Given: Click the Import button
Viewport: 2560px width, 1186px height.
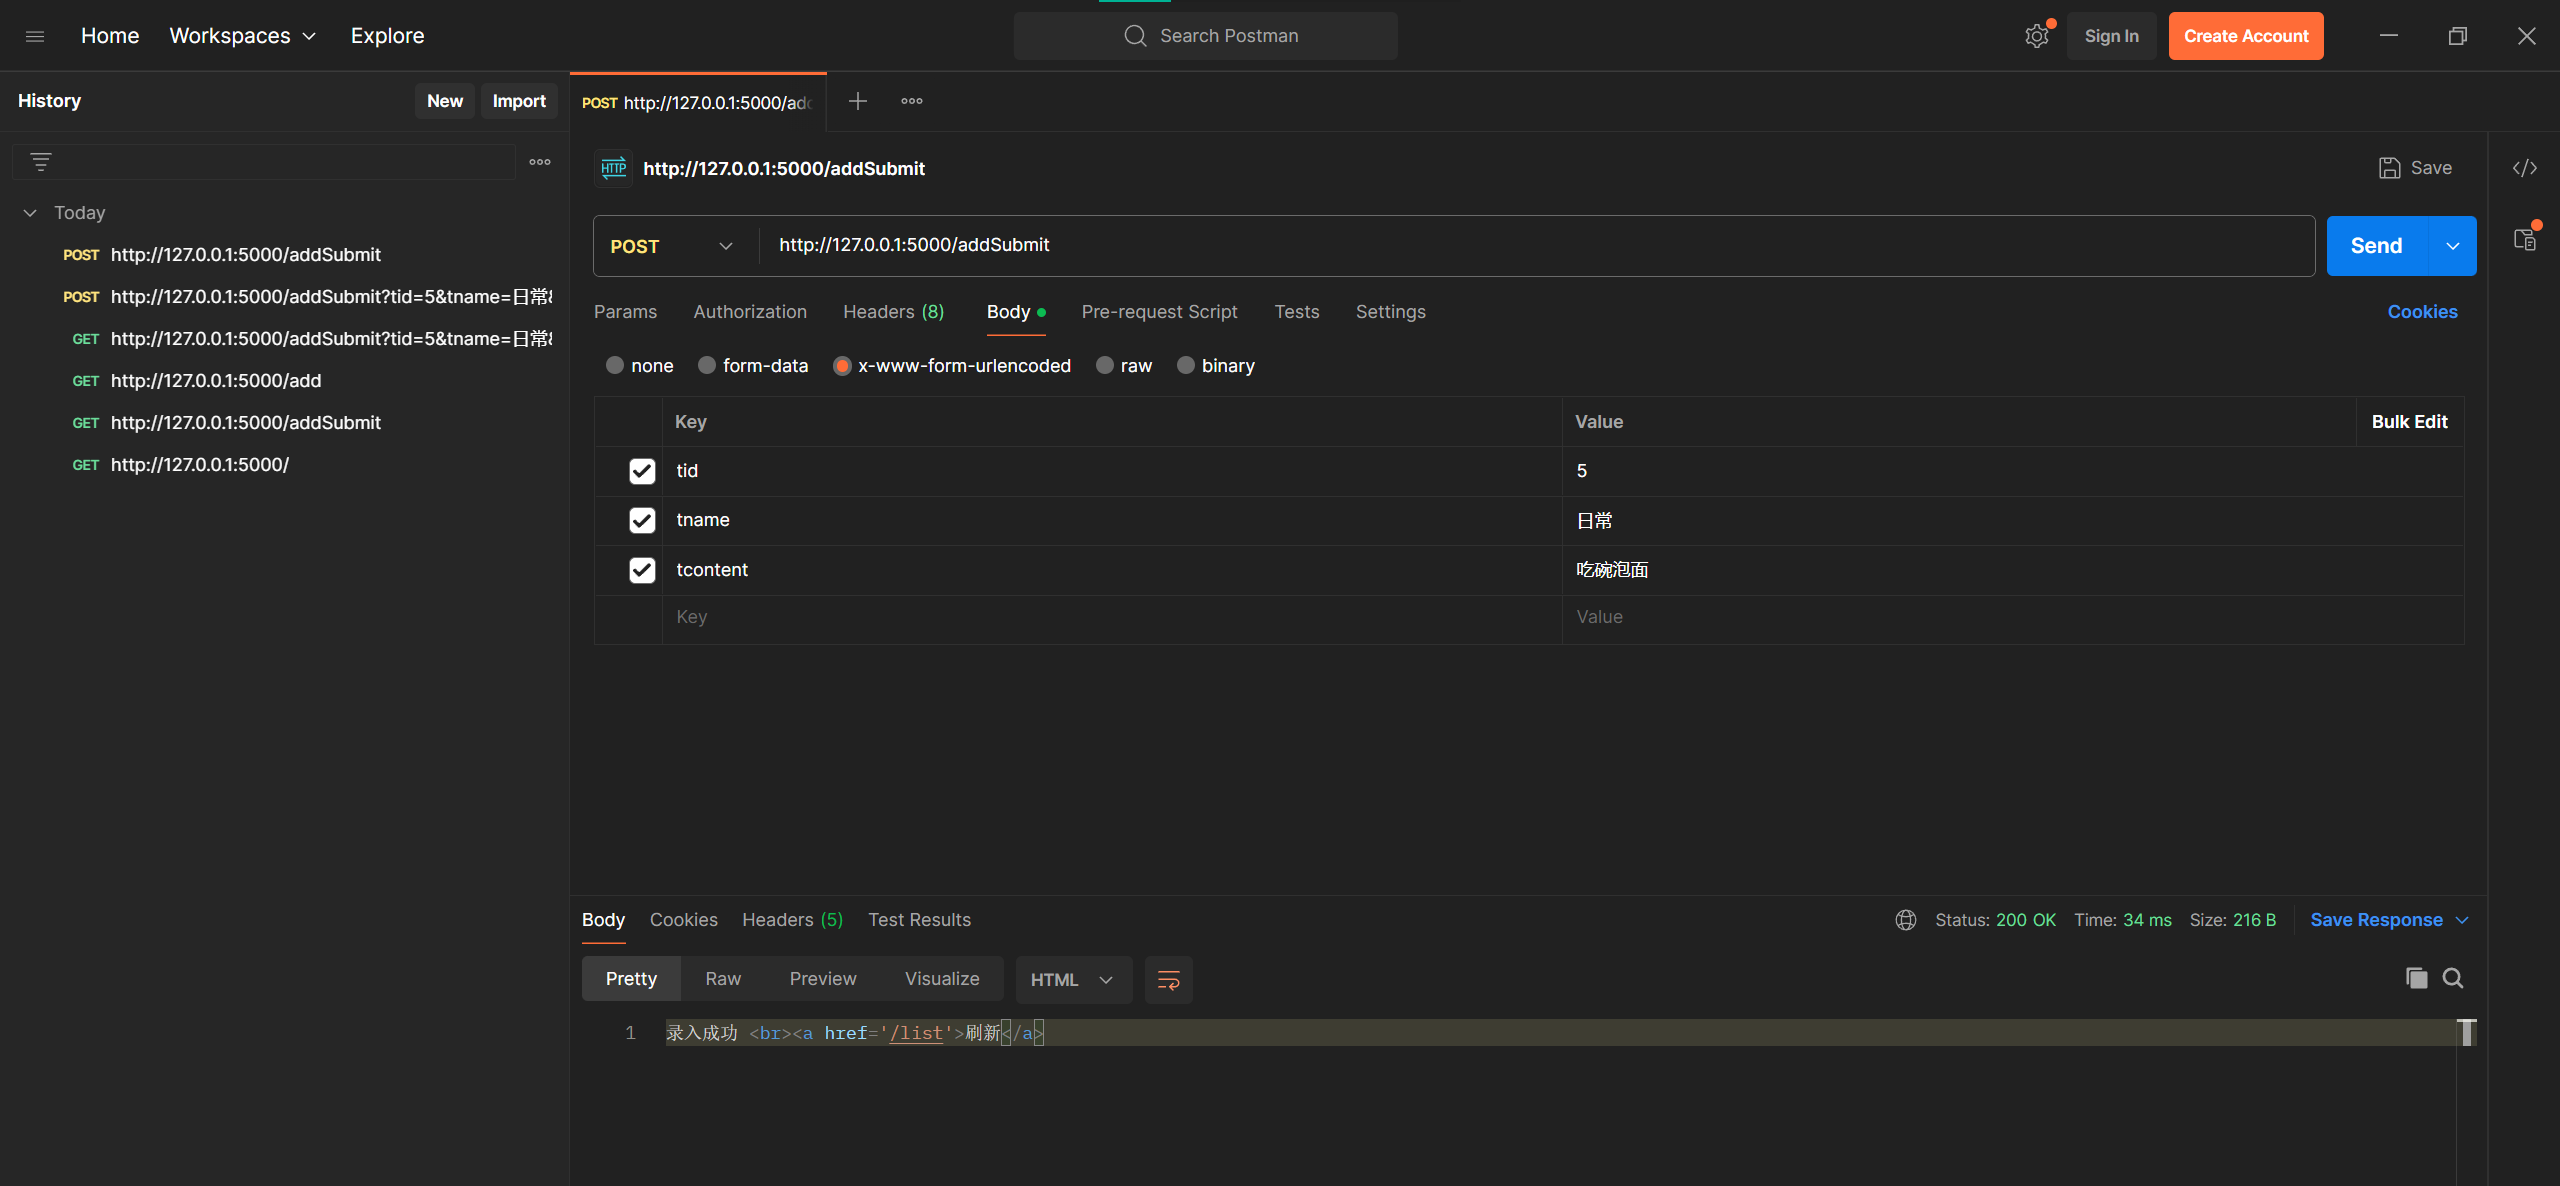Looking at the screenshot, I should click(x=519, y=101).
